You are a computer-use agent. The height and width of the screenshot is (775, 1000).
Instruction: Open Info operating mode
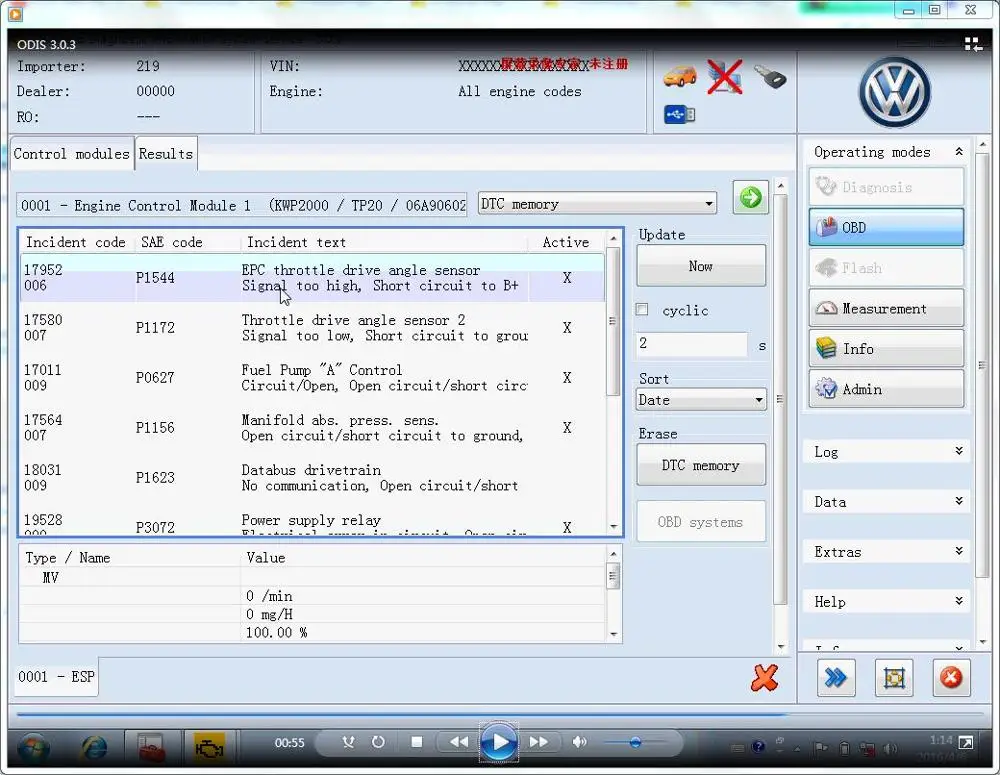[x=886, y=348]
